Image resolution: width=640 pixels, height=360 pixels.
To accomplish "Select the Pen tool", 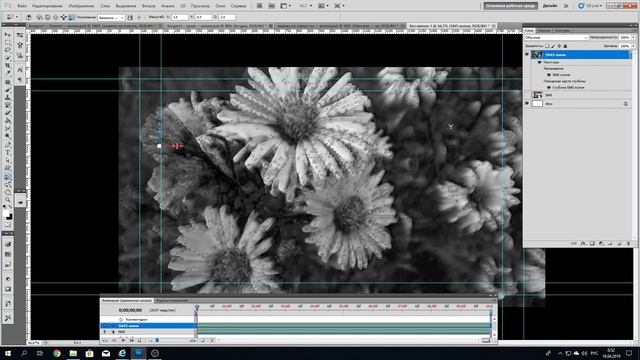I will pos(8,144).
